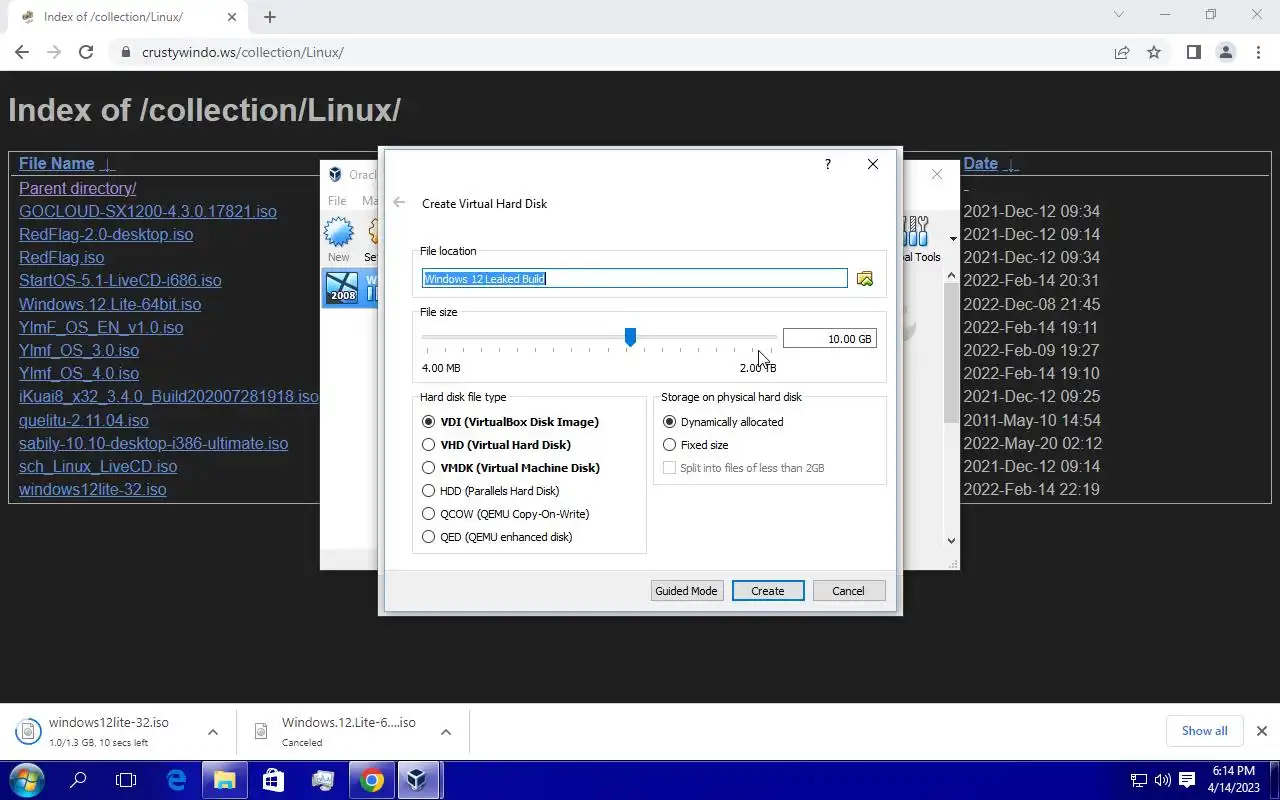Open File Explorer from taskbar
The width and height of the screenshot is (1280, 800).
tap(225, 780)
